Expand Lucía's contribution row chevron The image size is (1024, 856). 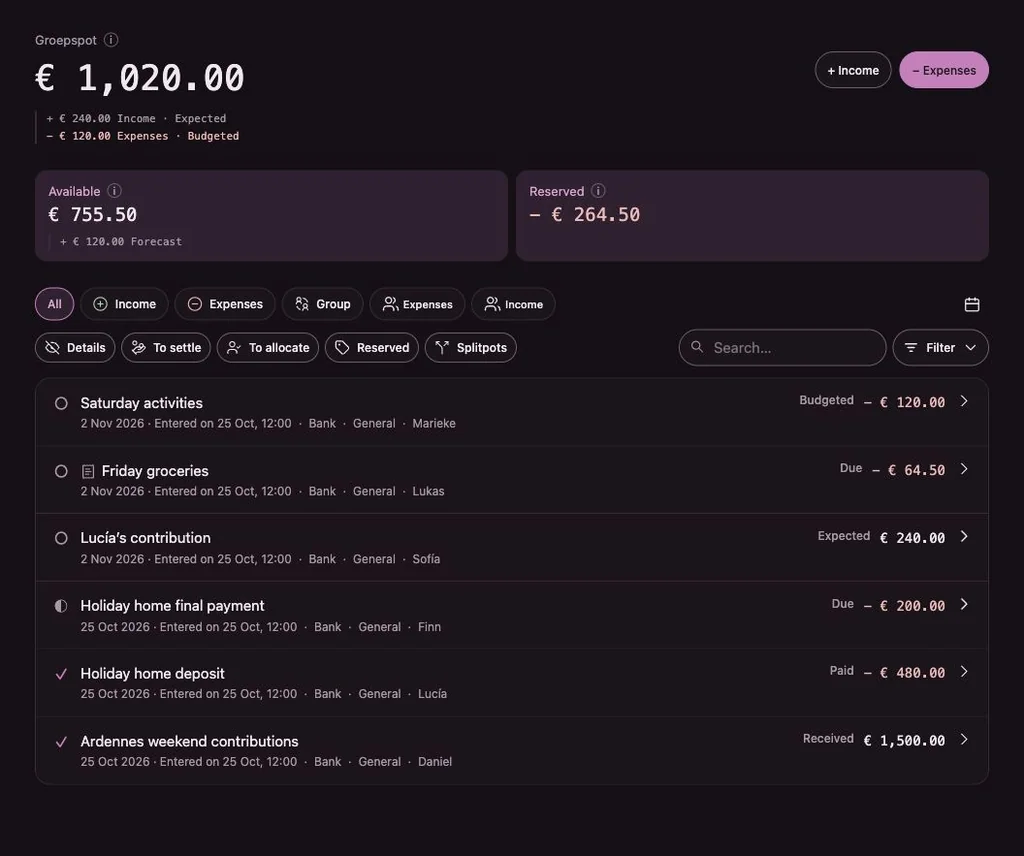[x=964, y=536]
